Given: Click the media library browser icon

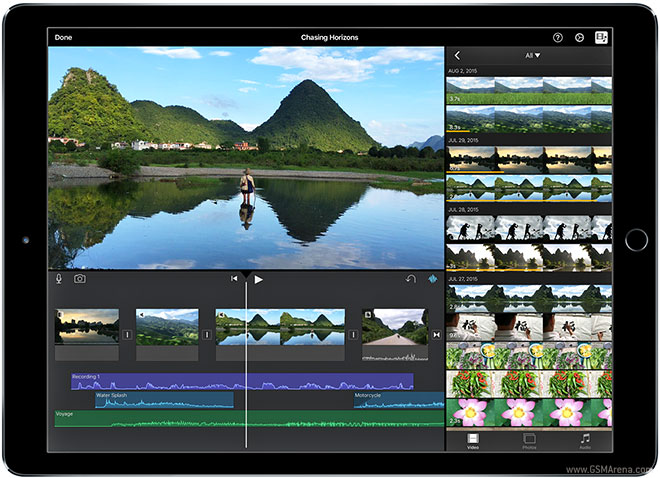Looking at the screenshot, I should coord(602,37).
